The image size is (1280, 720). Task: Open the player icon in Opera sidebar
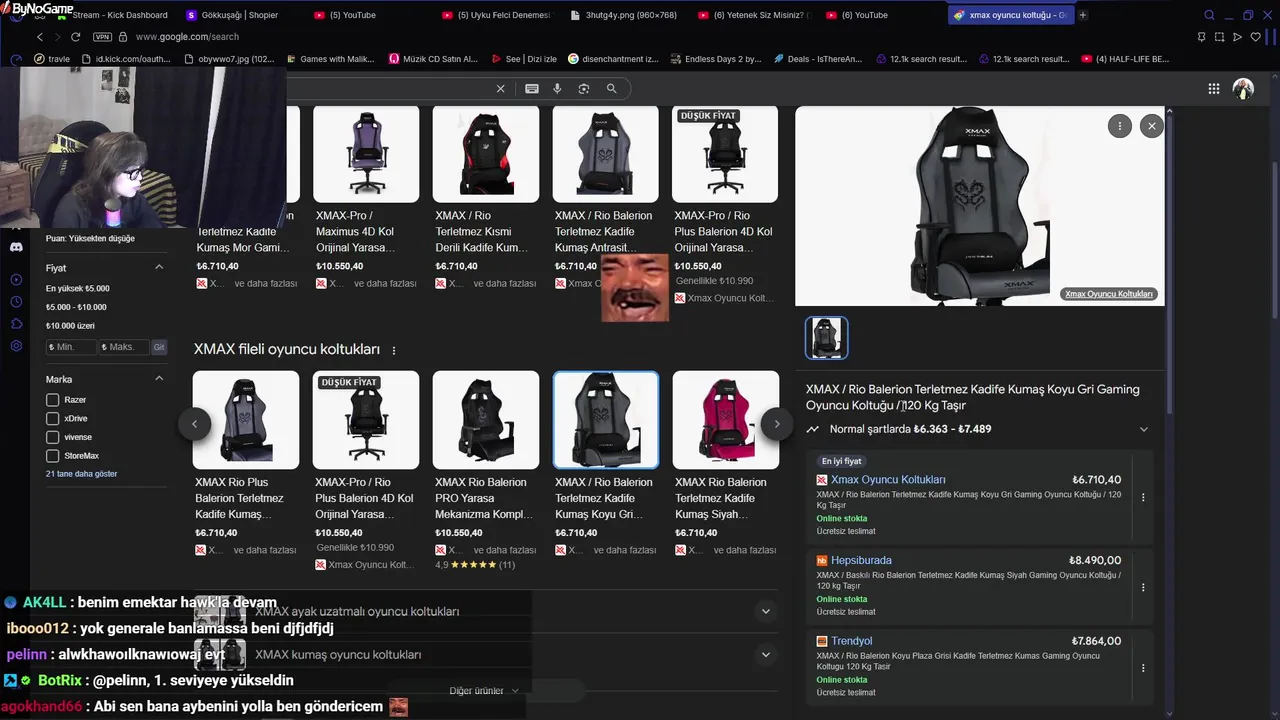coord(16,280)
